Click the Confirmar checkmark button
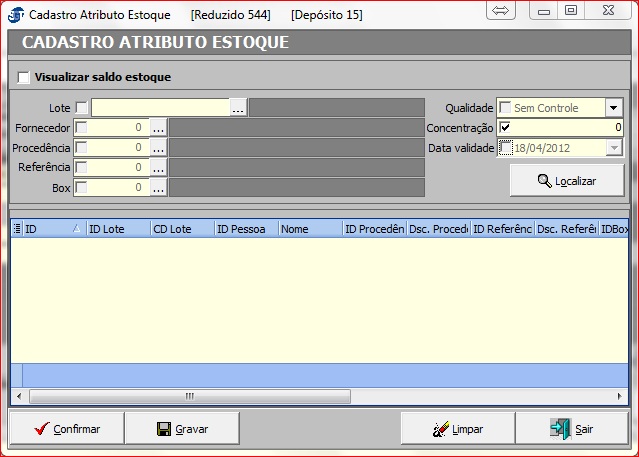This screenshot has width=639, height=457. coord(67,428)
